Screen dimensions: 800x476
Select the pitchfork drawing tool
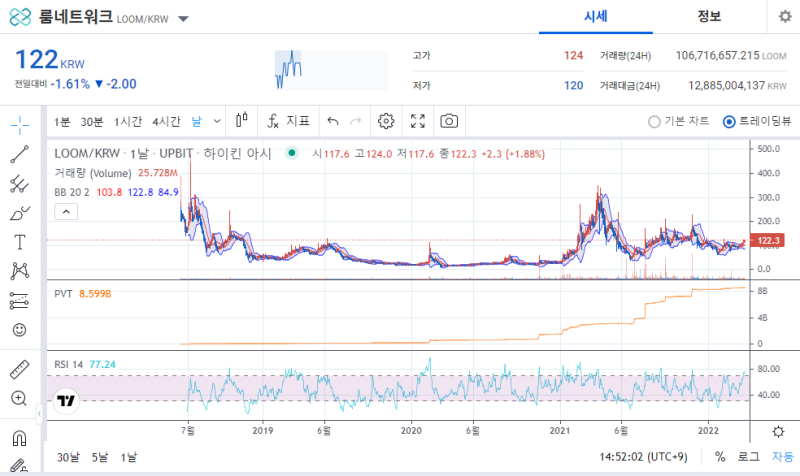20,184
